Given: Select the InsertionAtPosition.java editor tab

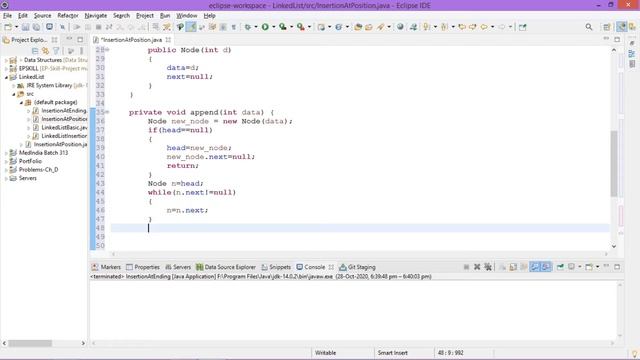Looking at the screenshot, I should point(131,40).
